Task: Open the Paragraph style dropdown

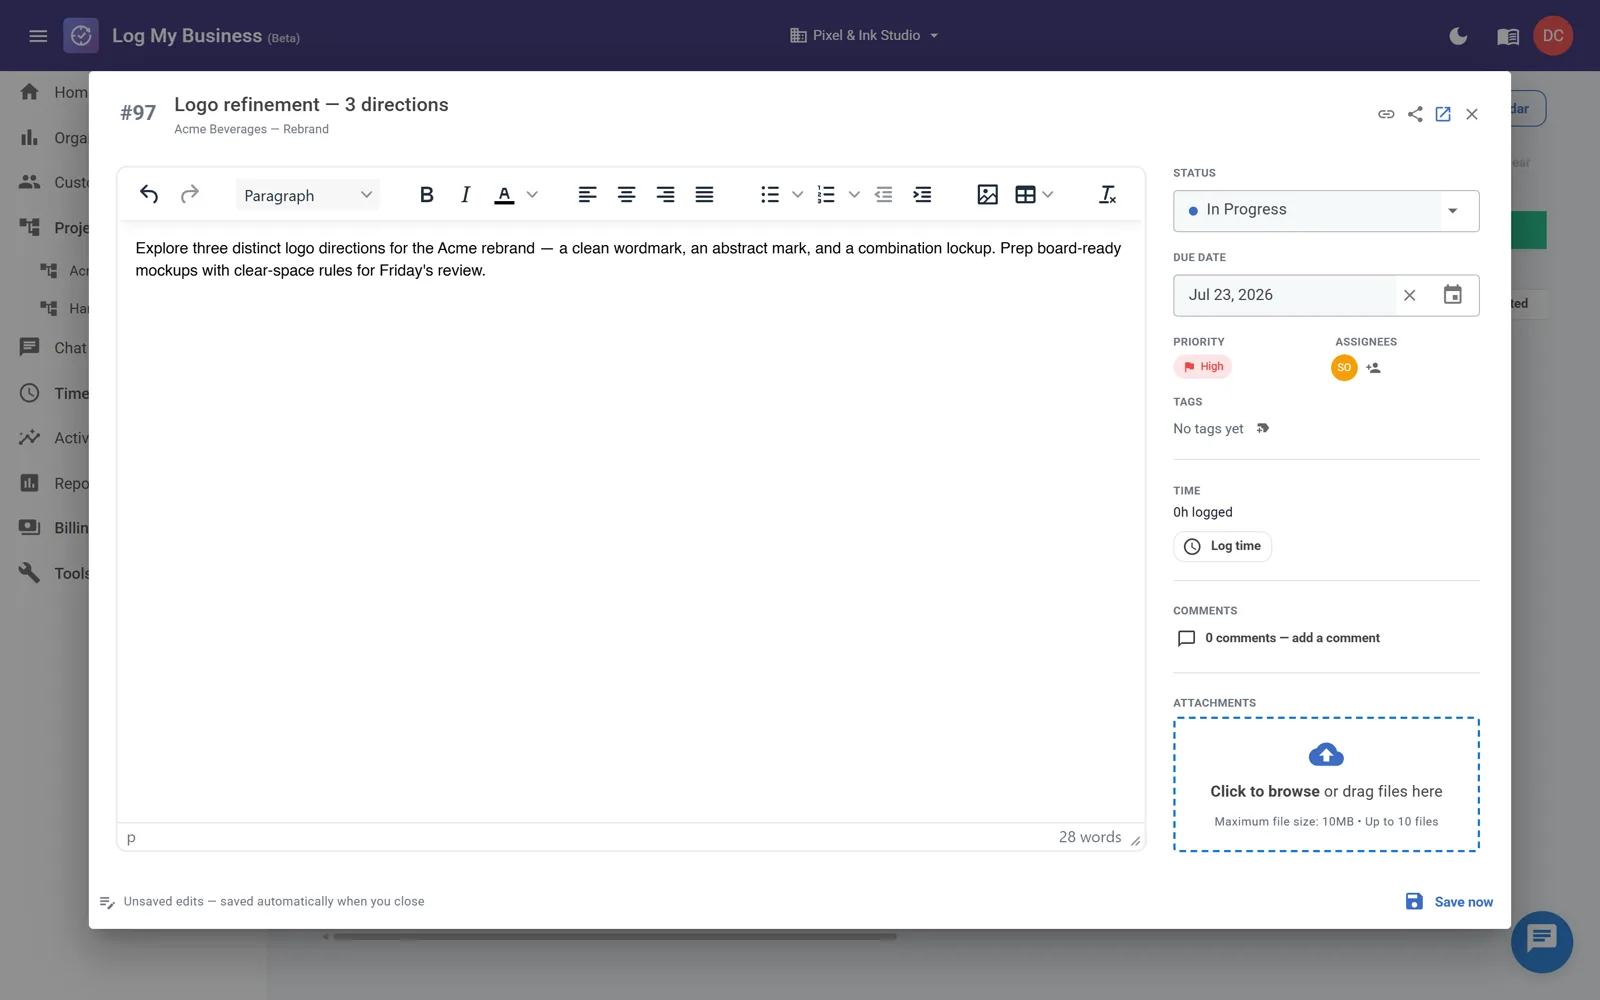Action: pyautogui.click(x=308, y=195)
